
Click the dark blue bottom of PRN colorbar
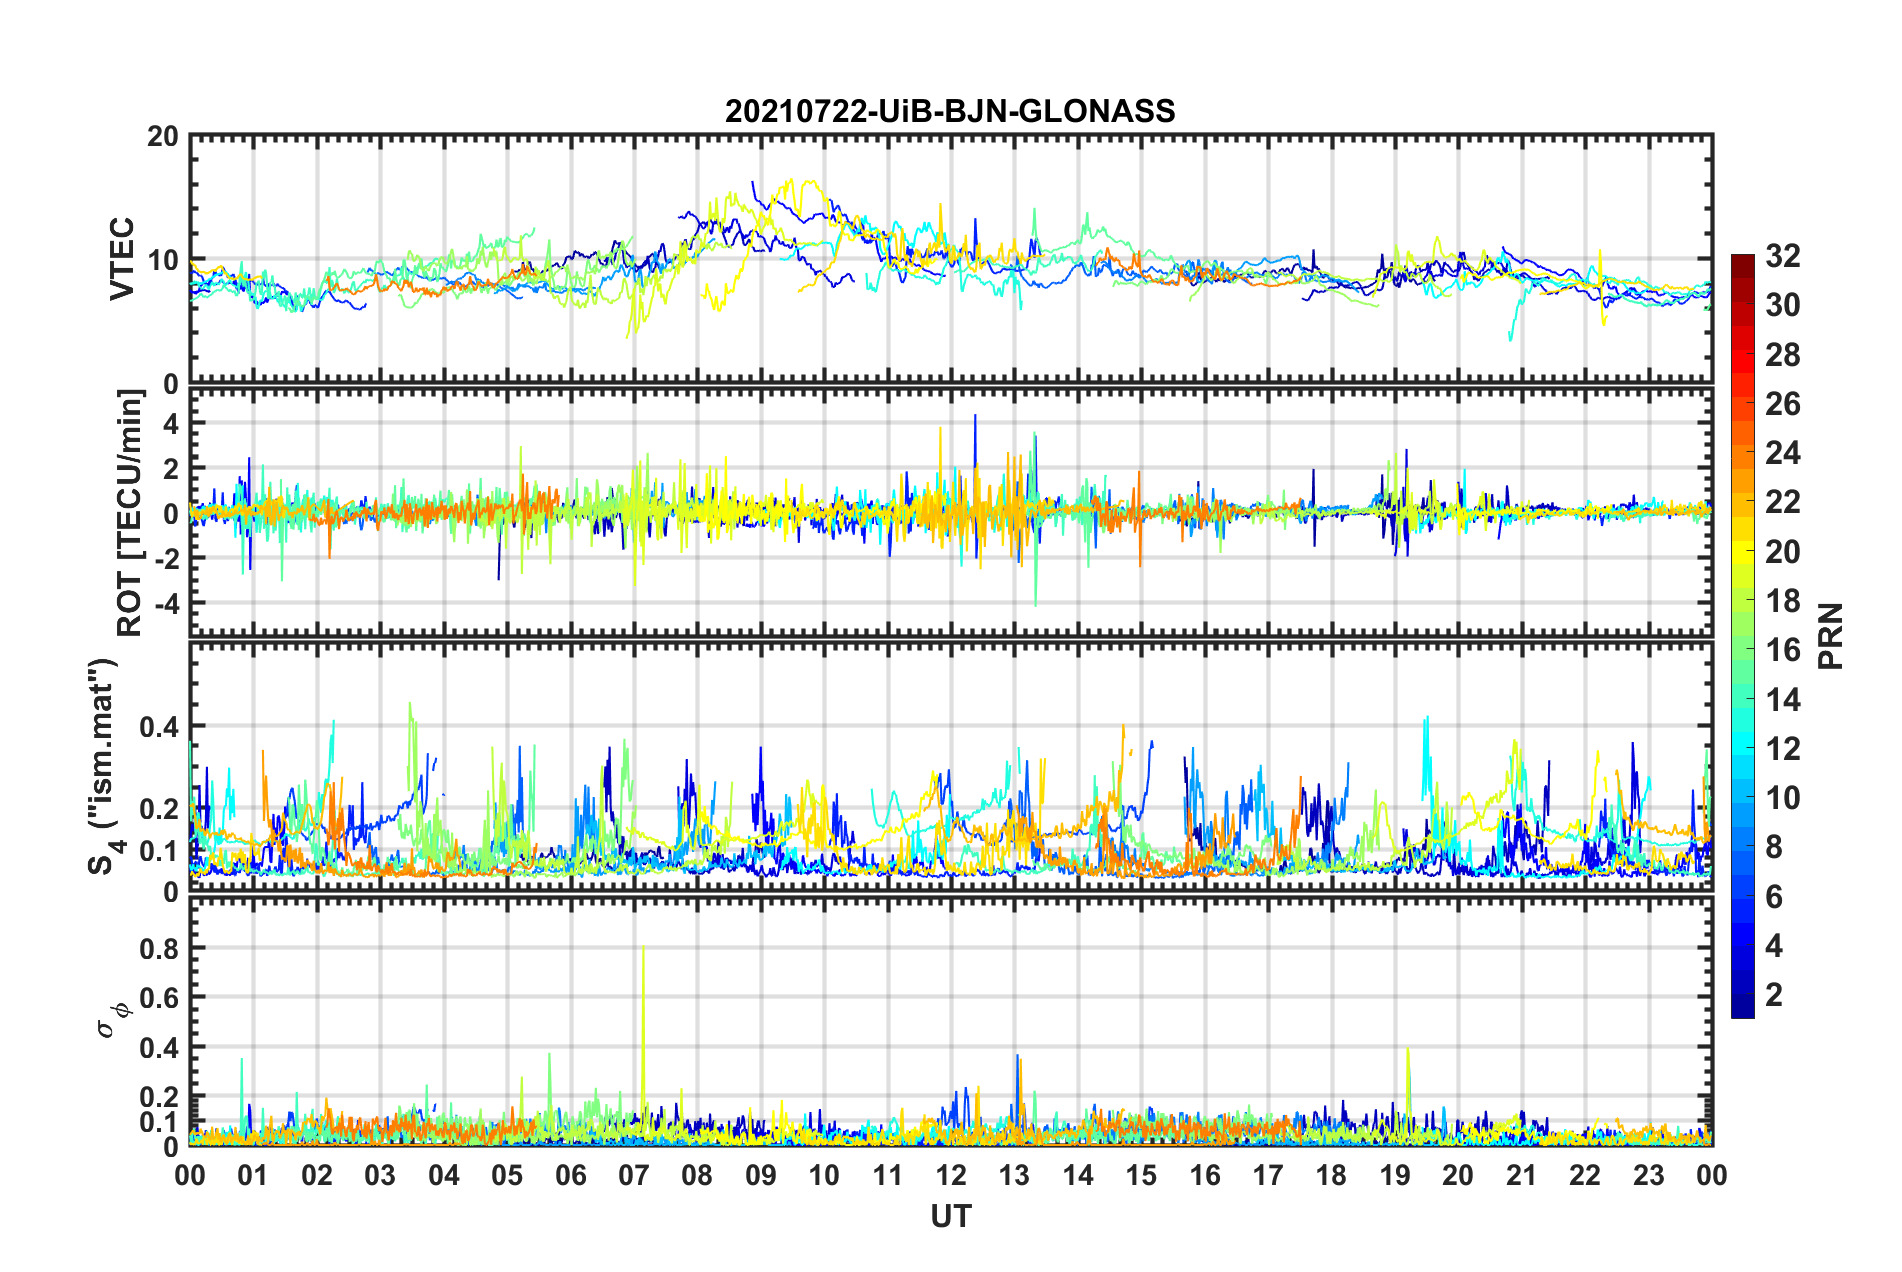[1742, 1007]
